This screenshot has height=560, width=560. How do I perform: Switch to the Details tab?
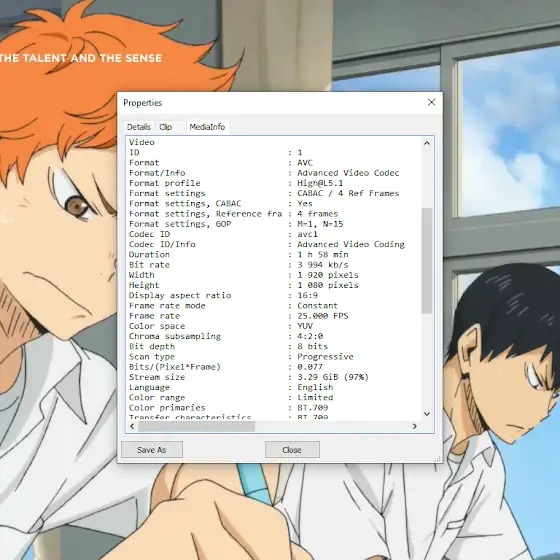(139, 127)
